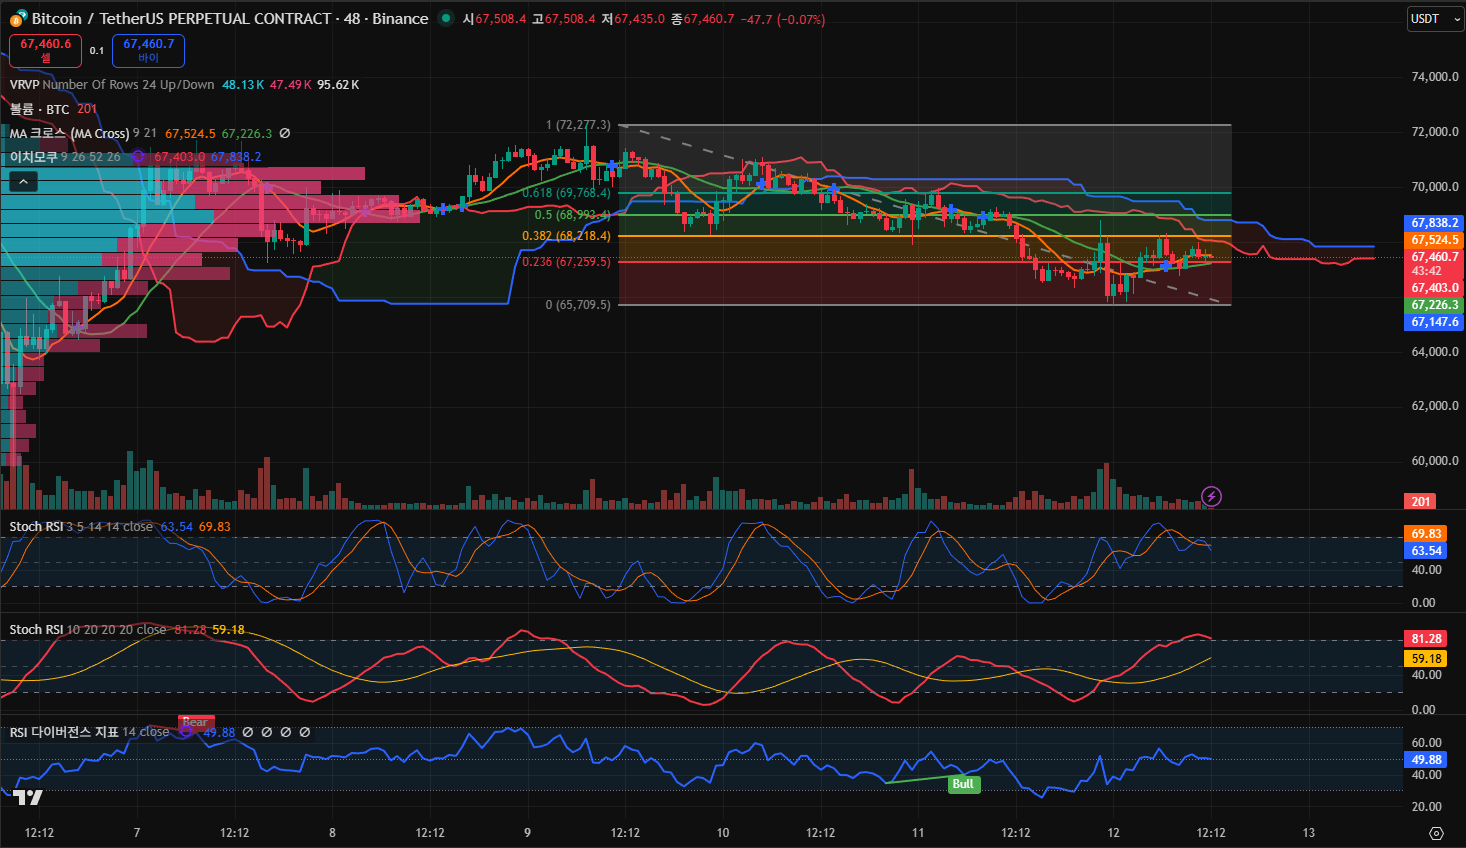1466x848 pixels.
Task: Click the Bull divergence label
Action: pyautogui.click(x=963, y=784)
